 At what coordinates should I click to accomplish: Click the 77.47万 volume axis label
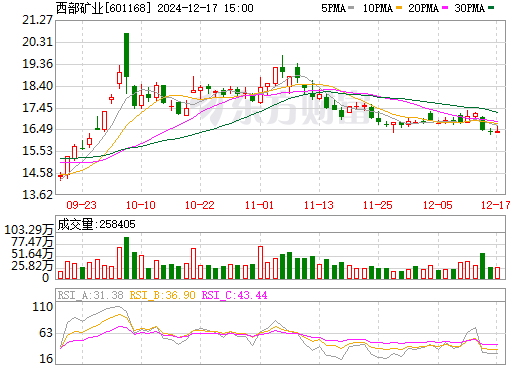[x=32, y=242]
